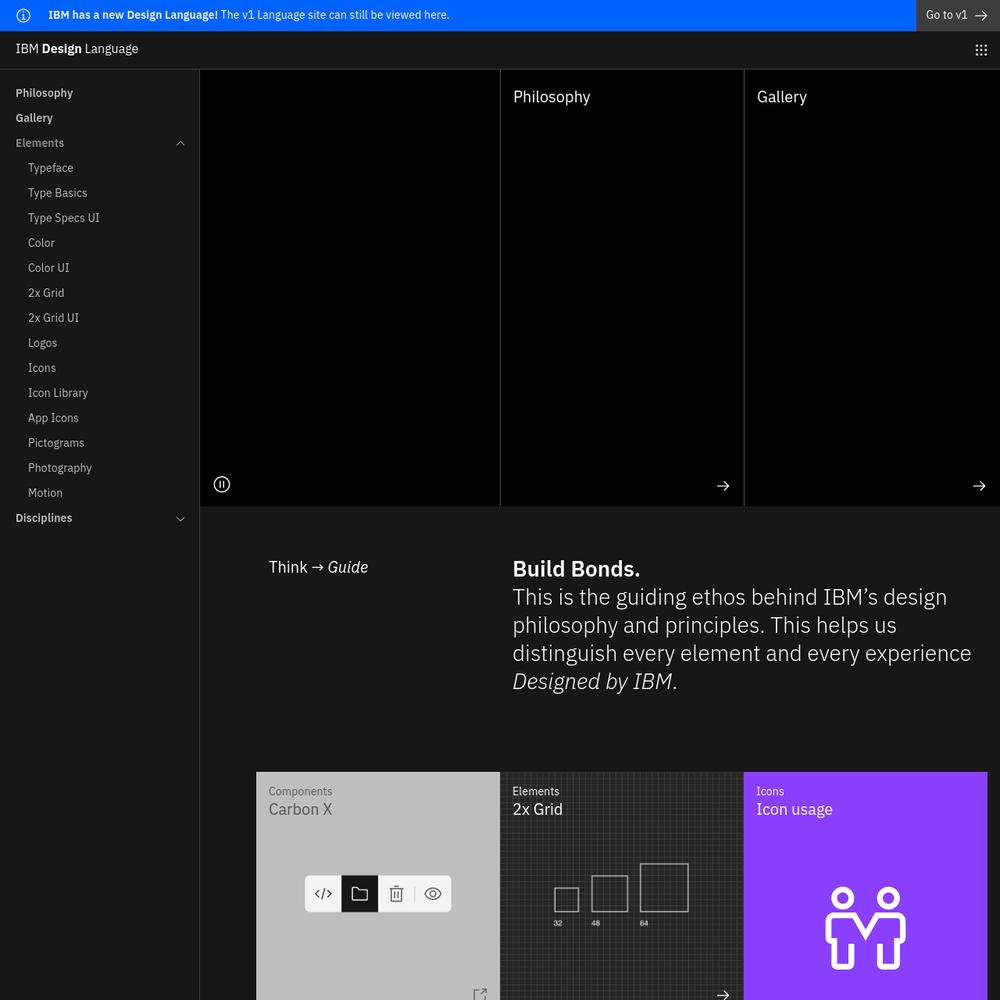1000x1000 pixels.
Task: Click the people pictogram on Icon usage card
Action: coord(865,928)
